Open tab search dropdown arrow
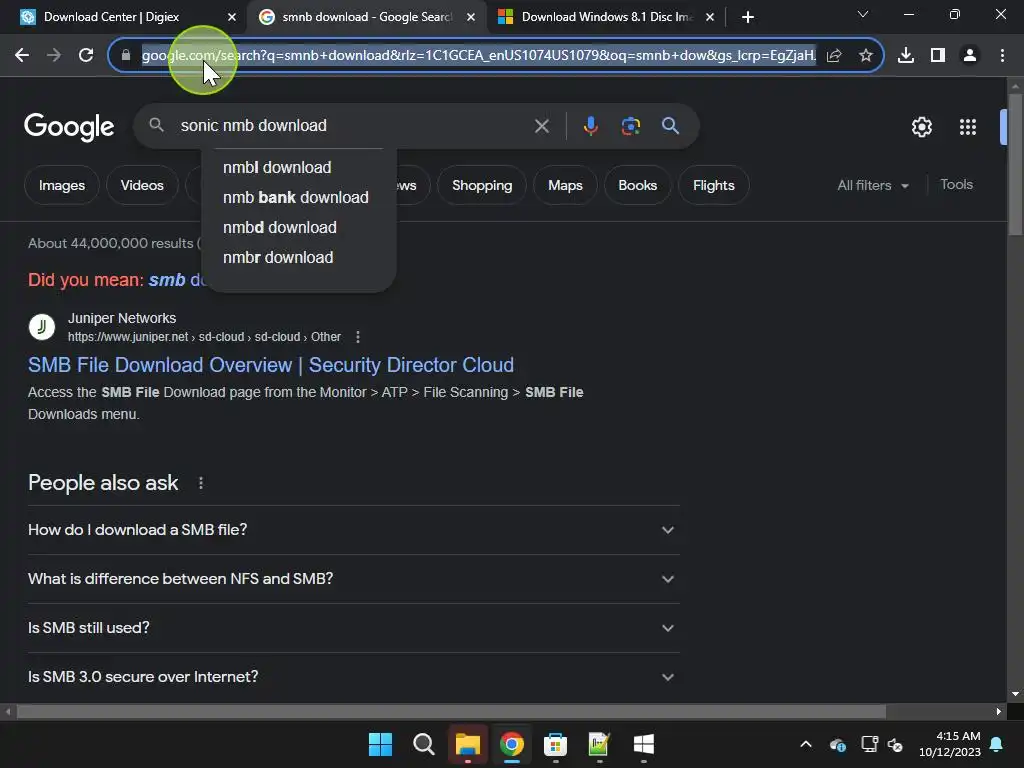 (863, 14)
